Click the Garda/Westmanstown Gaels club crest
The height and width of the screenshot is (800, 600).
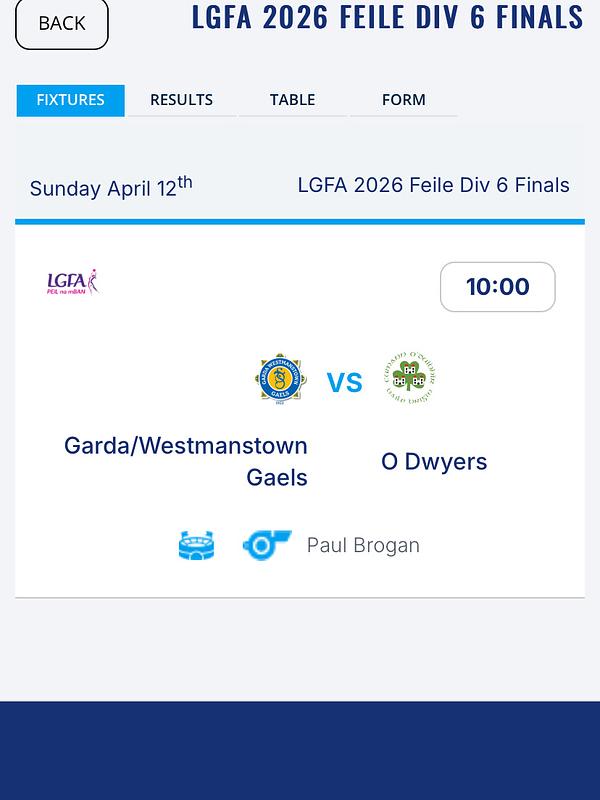(x=280, y=379)
